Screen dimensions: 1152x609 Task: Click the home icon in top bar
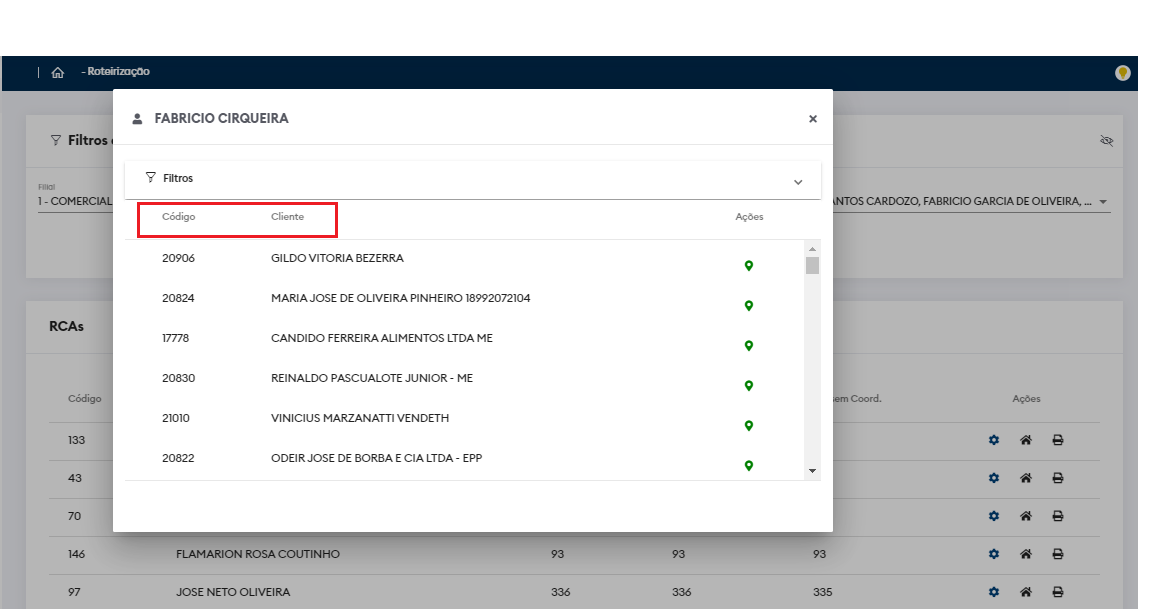(58, 72)
